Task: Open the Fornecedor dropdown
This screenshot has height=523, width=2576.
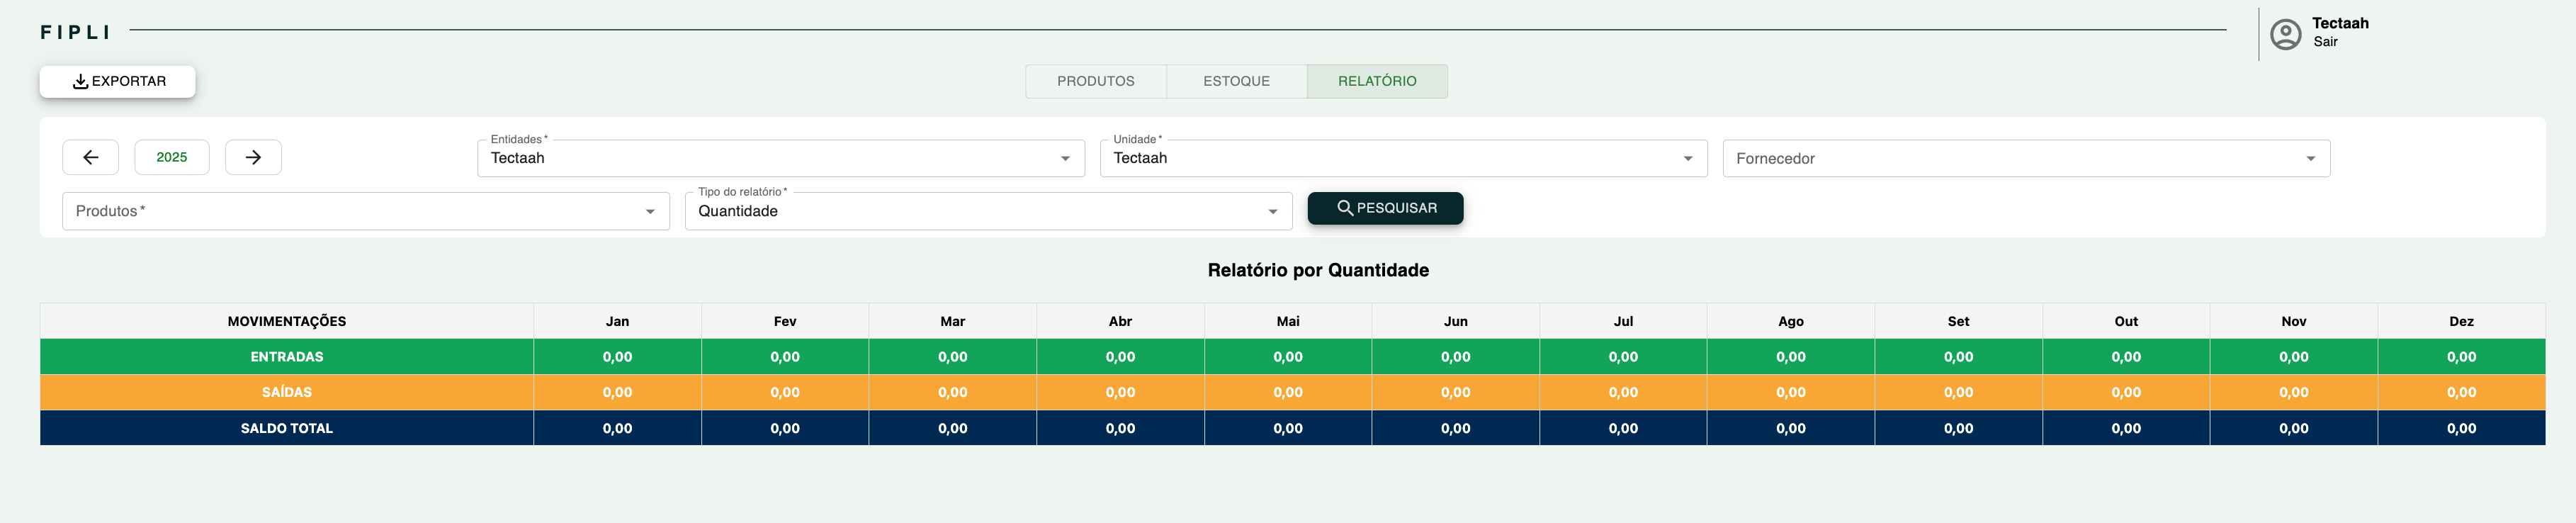Action: (x=2025, y=159)
